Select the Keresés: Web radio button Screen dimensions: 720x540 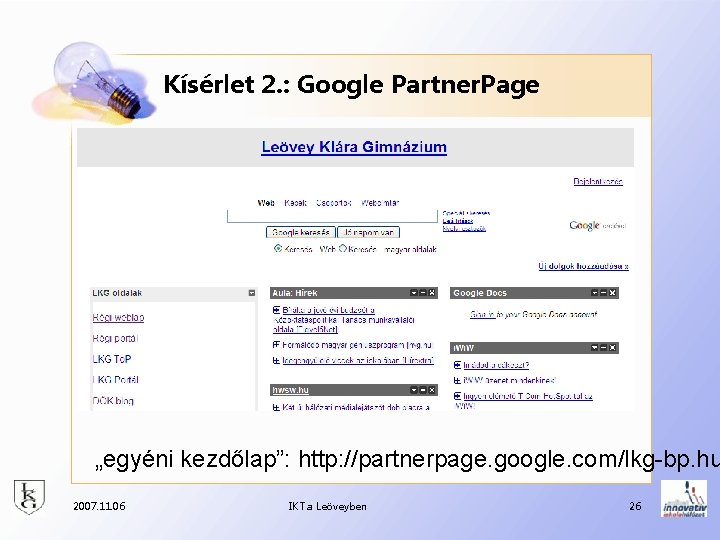tap(277, 248)
